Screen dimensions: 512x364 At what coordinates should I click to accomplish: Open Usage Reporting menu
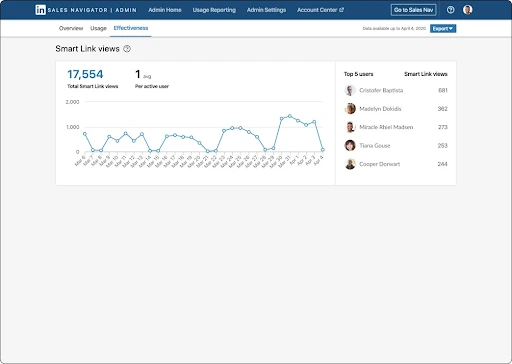tap(214, 10)
